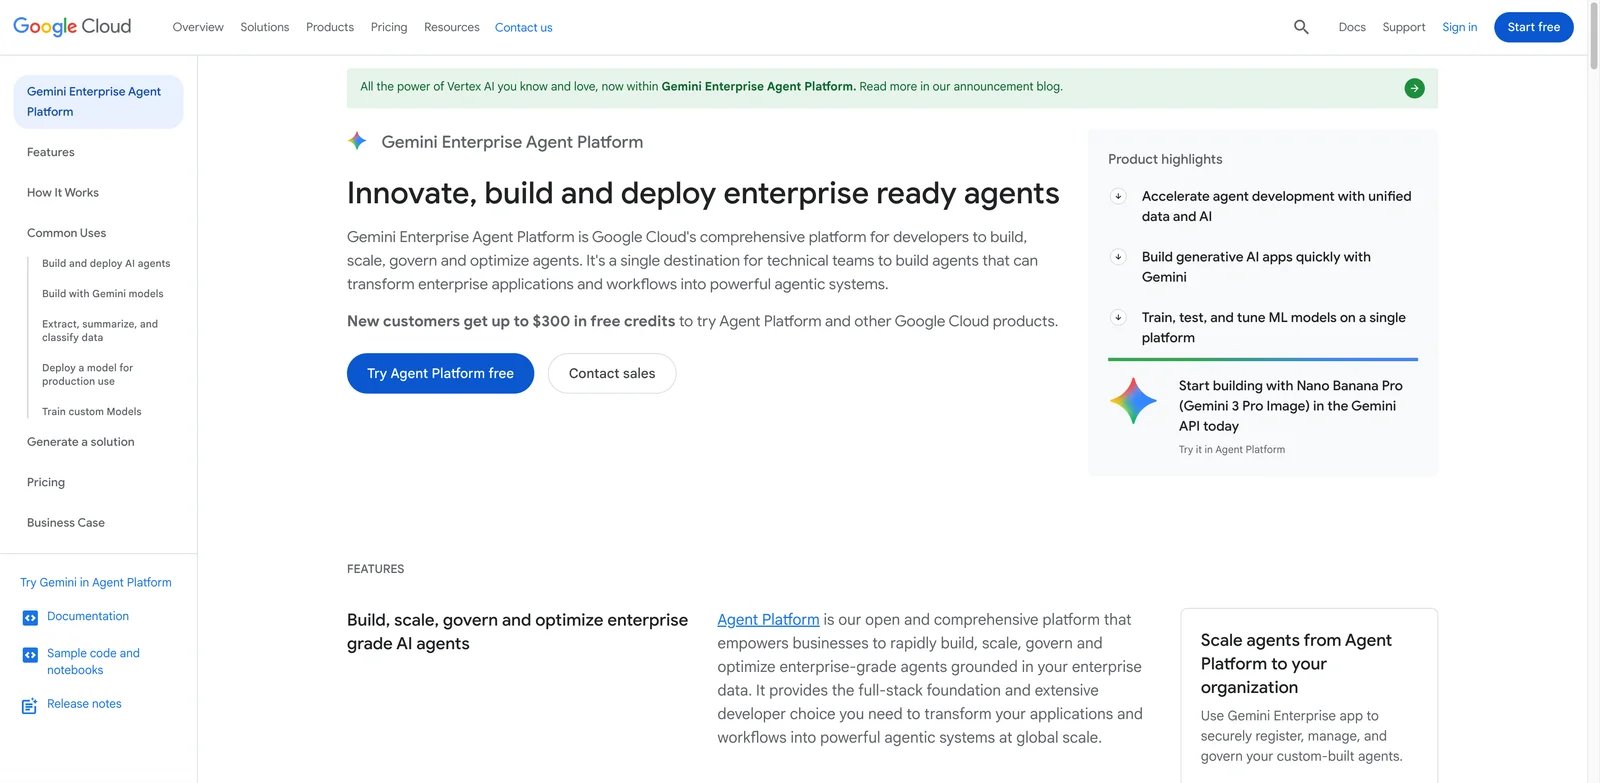
Task: Click the 'Try it in Agent Platform' link
Action: 1232,450
